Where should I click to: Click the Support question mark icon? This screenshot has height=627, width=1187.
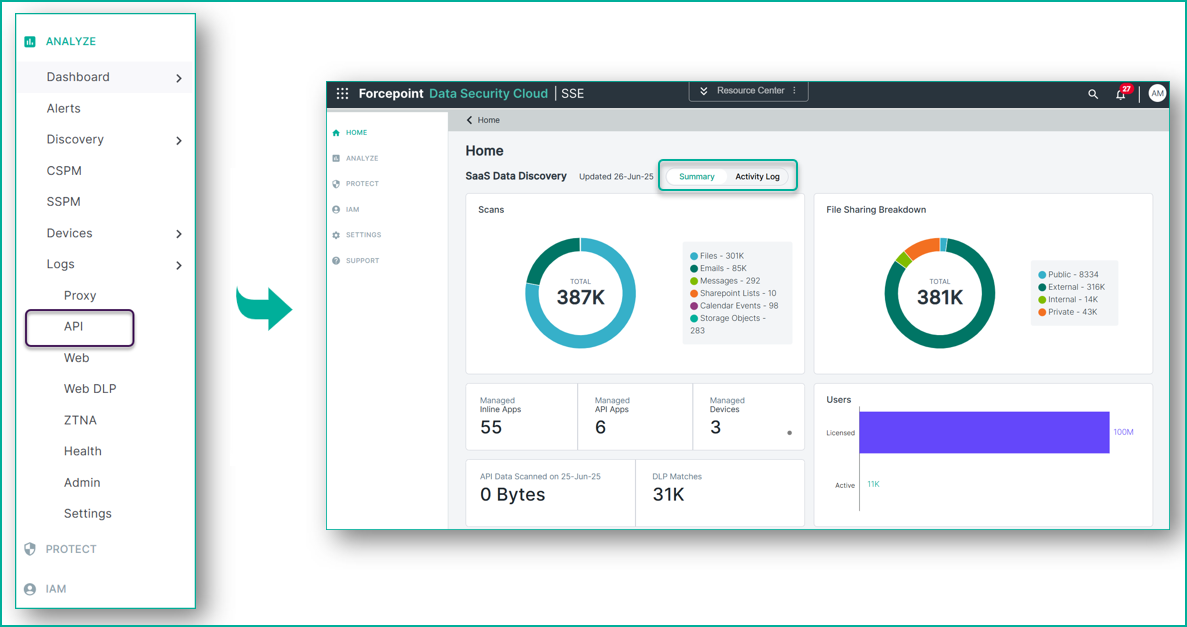click(336, 260)
